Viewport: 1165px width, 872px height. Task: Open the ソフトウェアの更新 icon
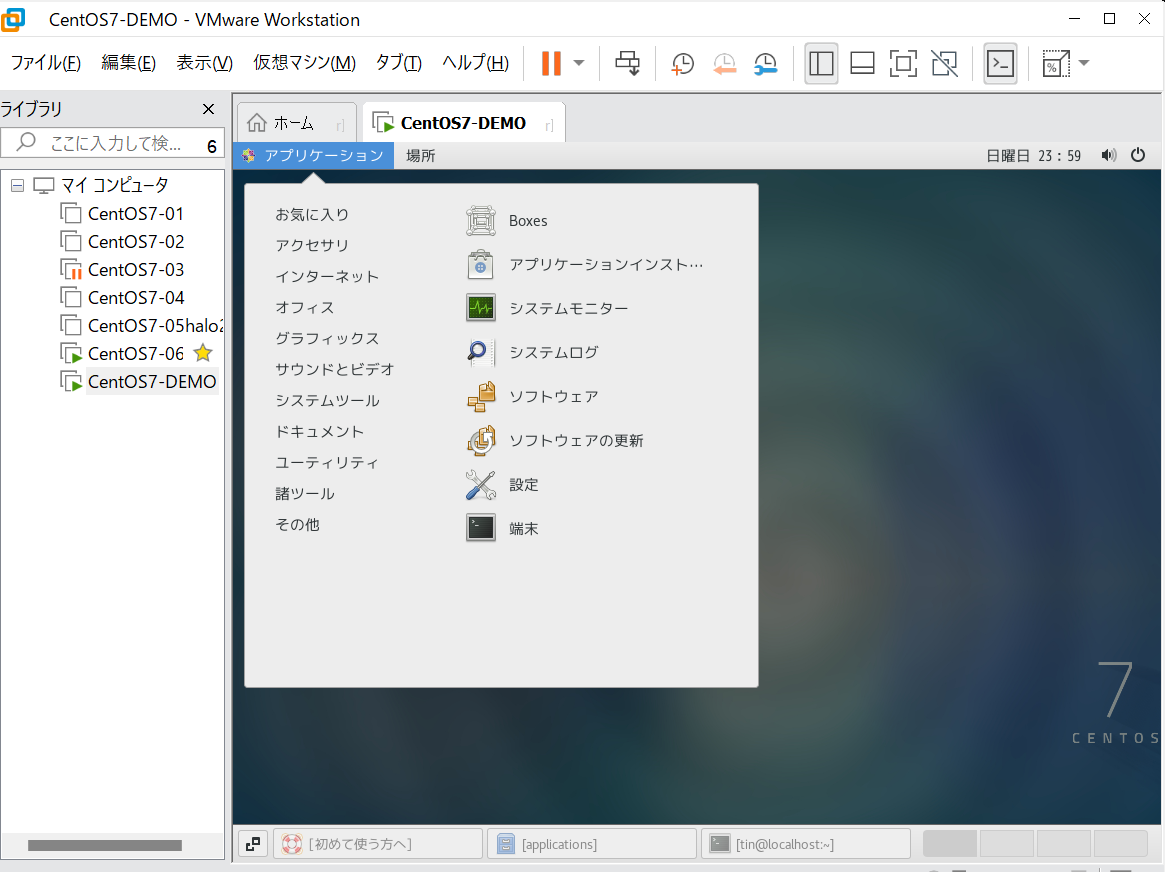[x=481, y=440]
